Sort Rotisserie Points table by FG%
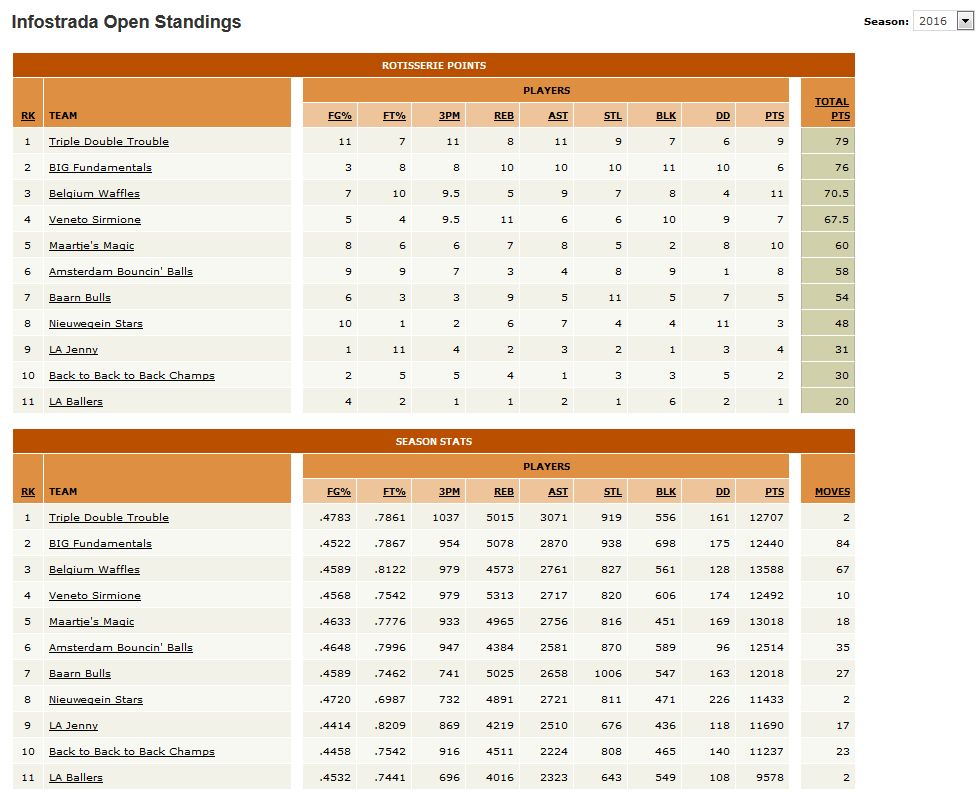 point(340,115)
